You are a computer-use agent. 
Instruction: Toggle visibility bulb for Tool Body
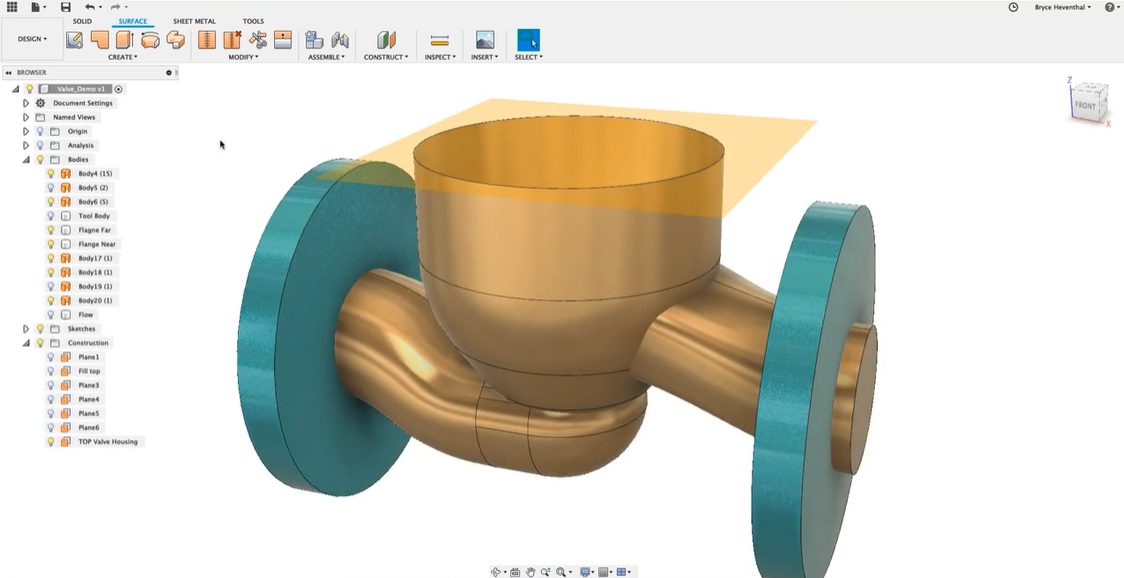(x=51, y=216)
